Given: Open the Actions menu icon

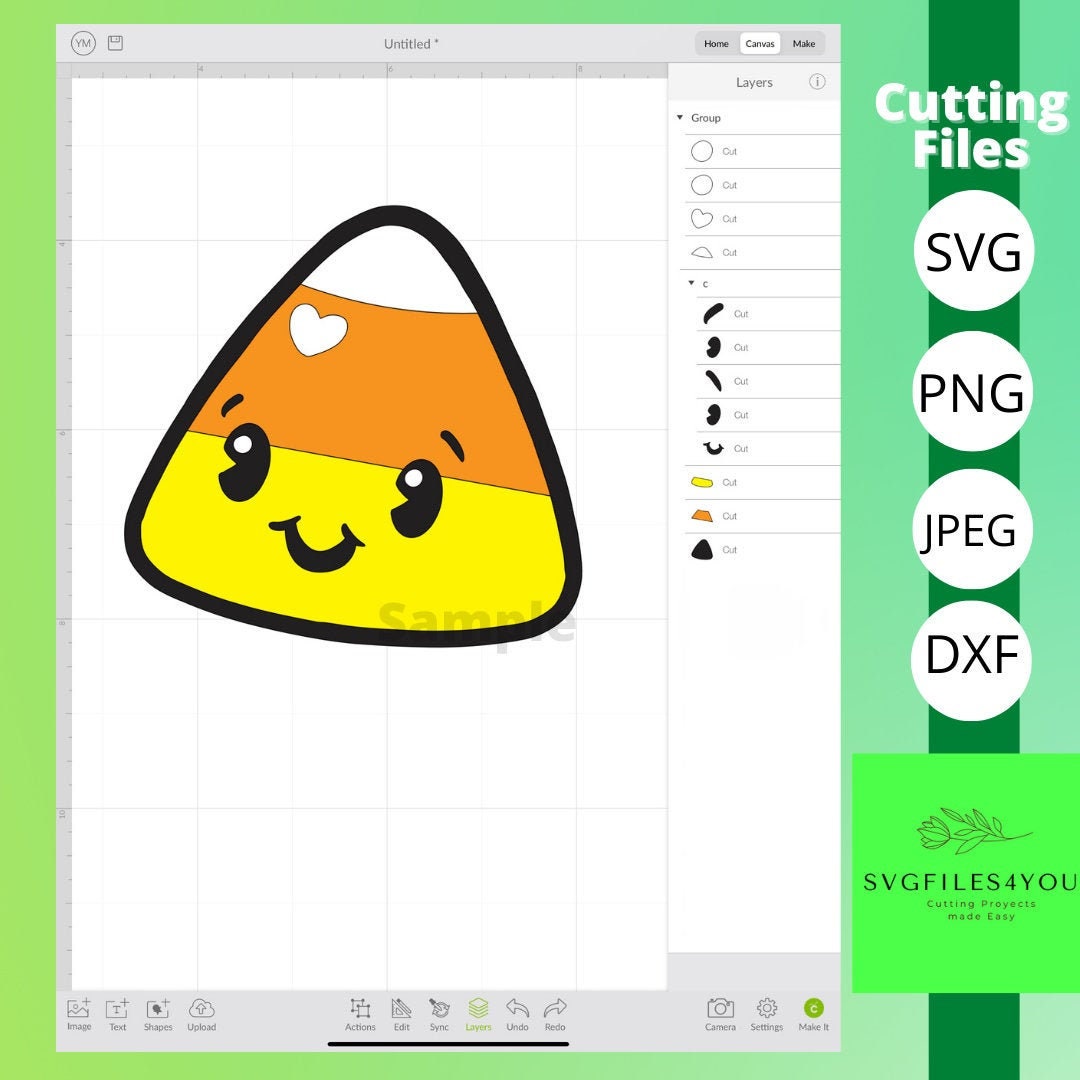Looking at the screenshot, I should pyautogui.click(x=360, y=1013).
